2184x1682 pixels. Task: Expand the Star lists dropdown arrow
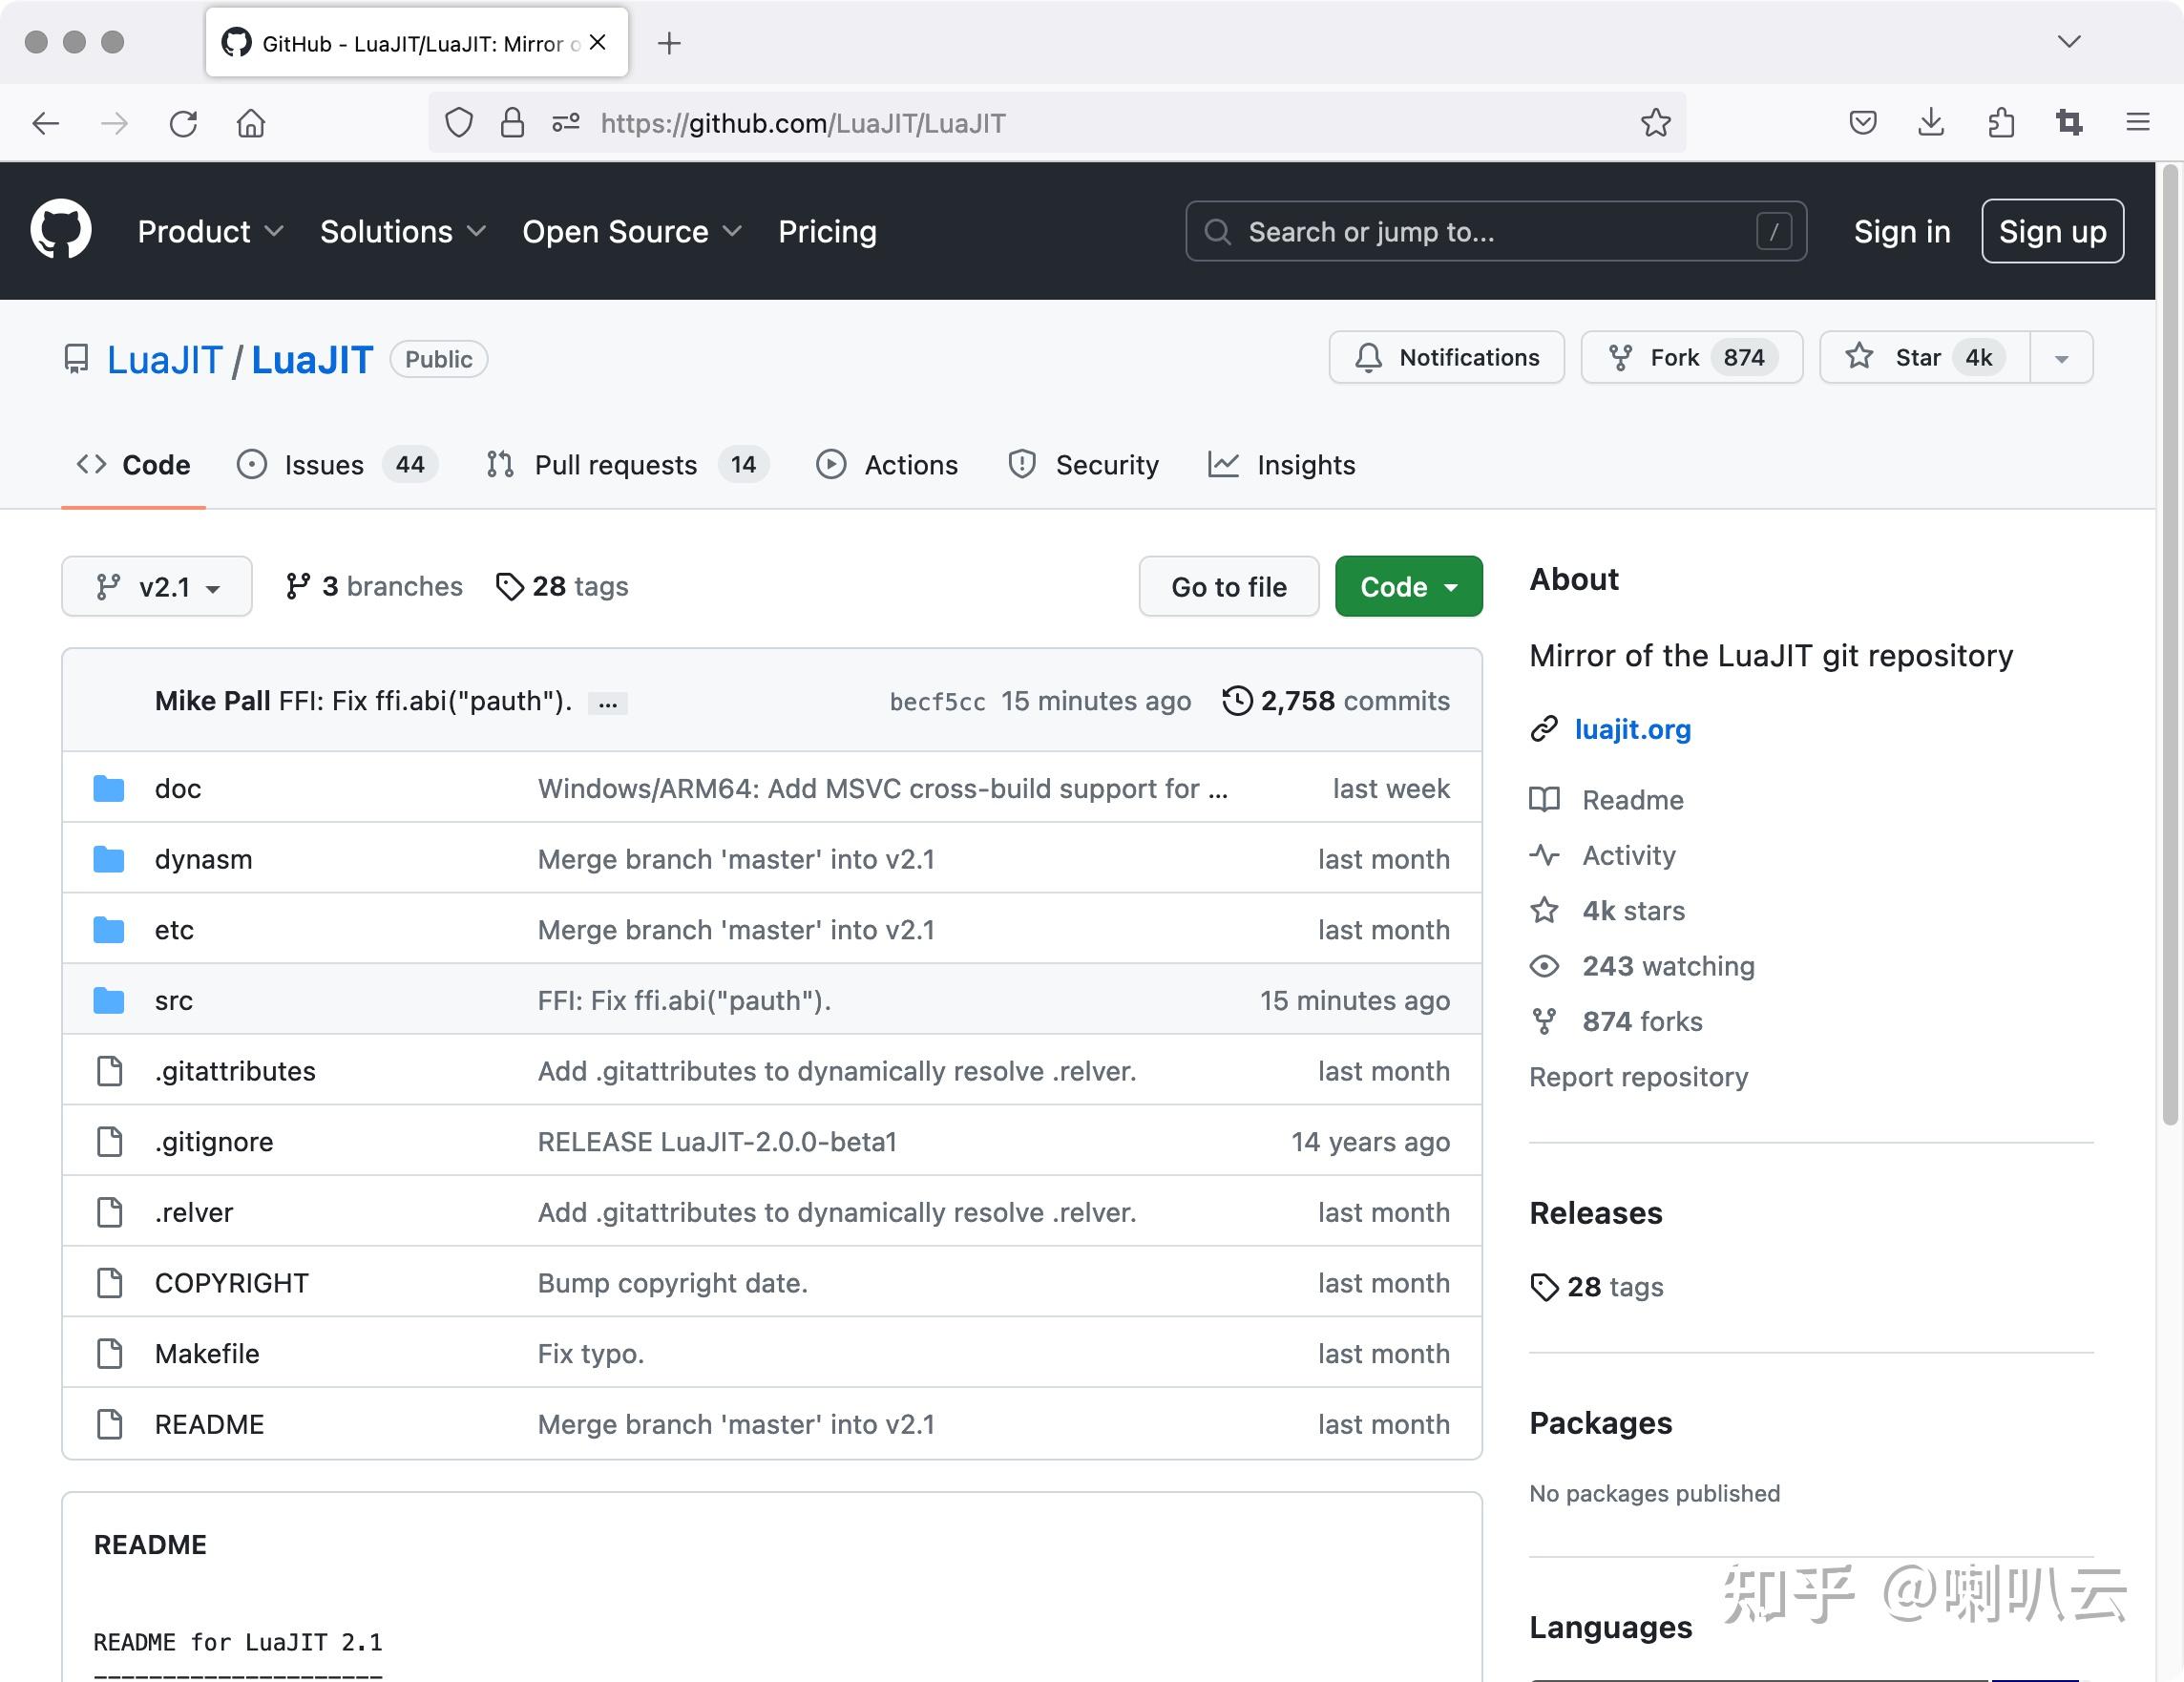point(2061,358)
